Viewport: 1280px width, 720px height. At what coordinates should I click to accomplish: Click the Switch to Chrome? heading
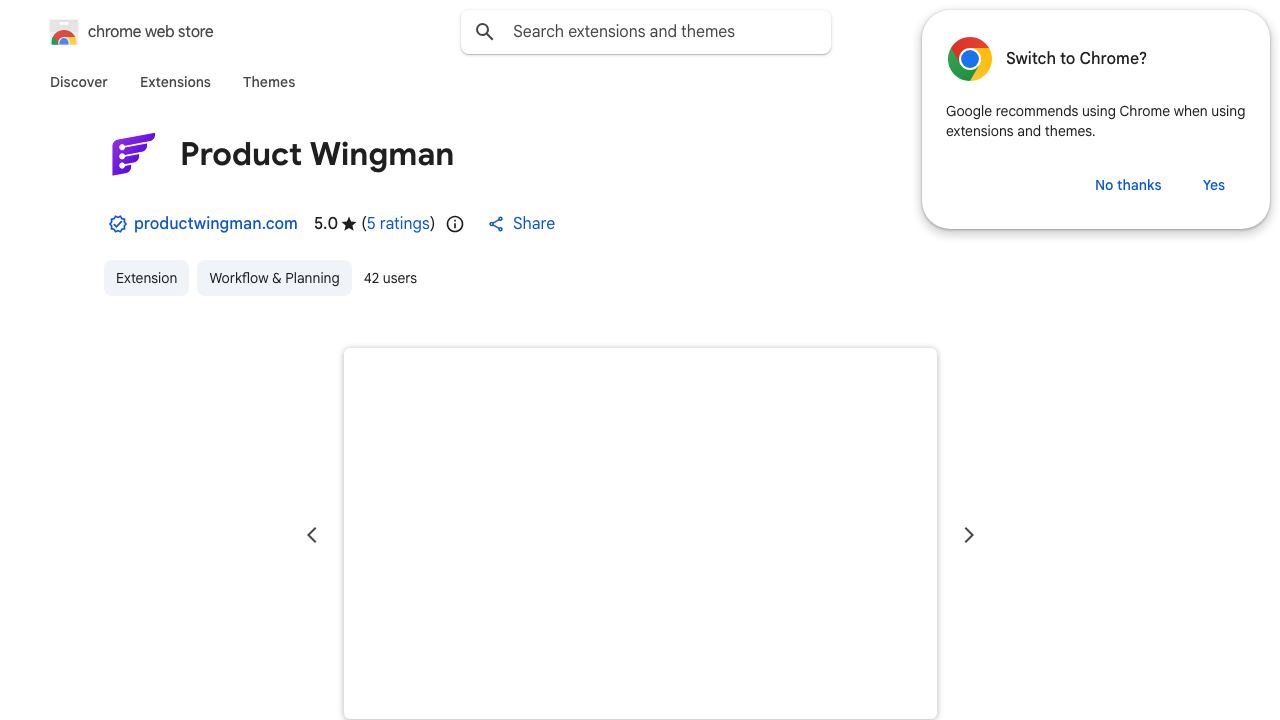click(x=1076, y=59)
